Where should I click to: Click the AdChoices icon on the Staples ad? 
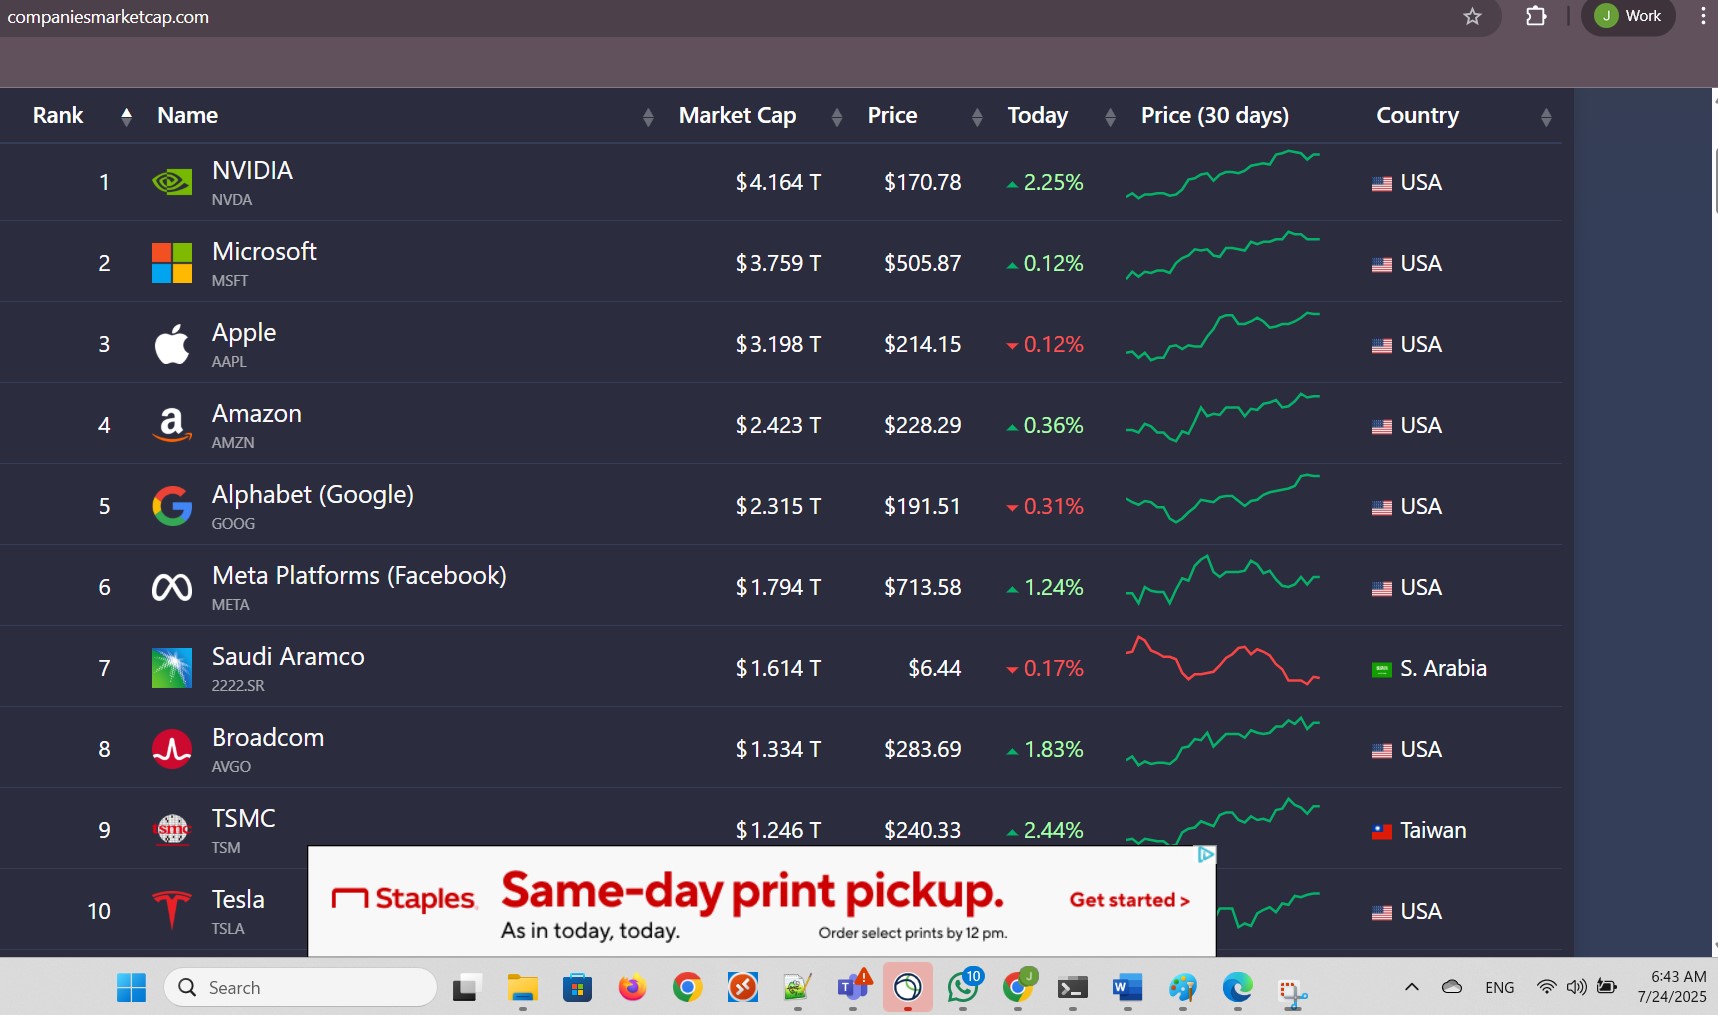pyautogui.click(x=1206, y=854)
